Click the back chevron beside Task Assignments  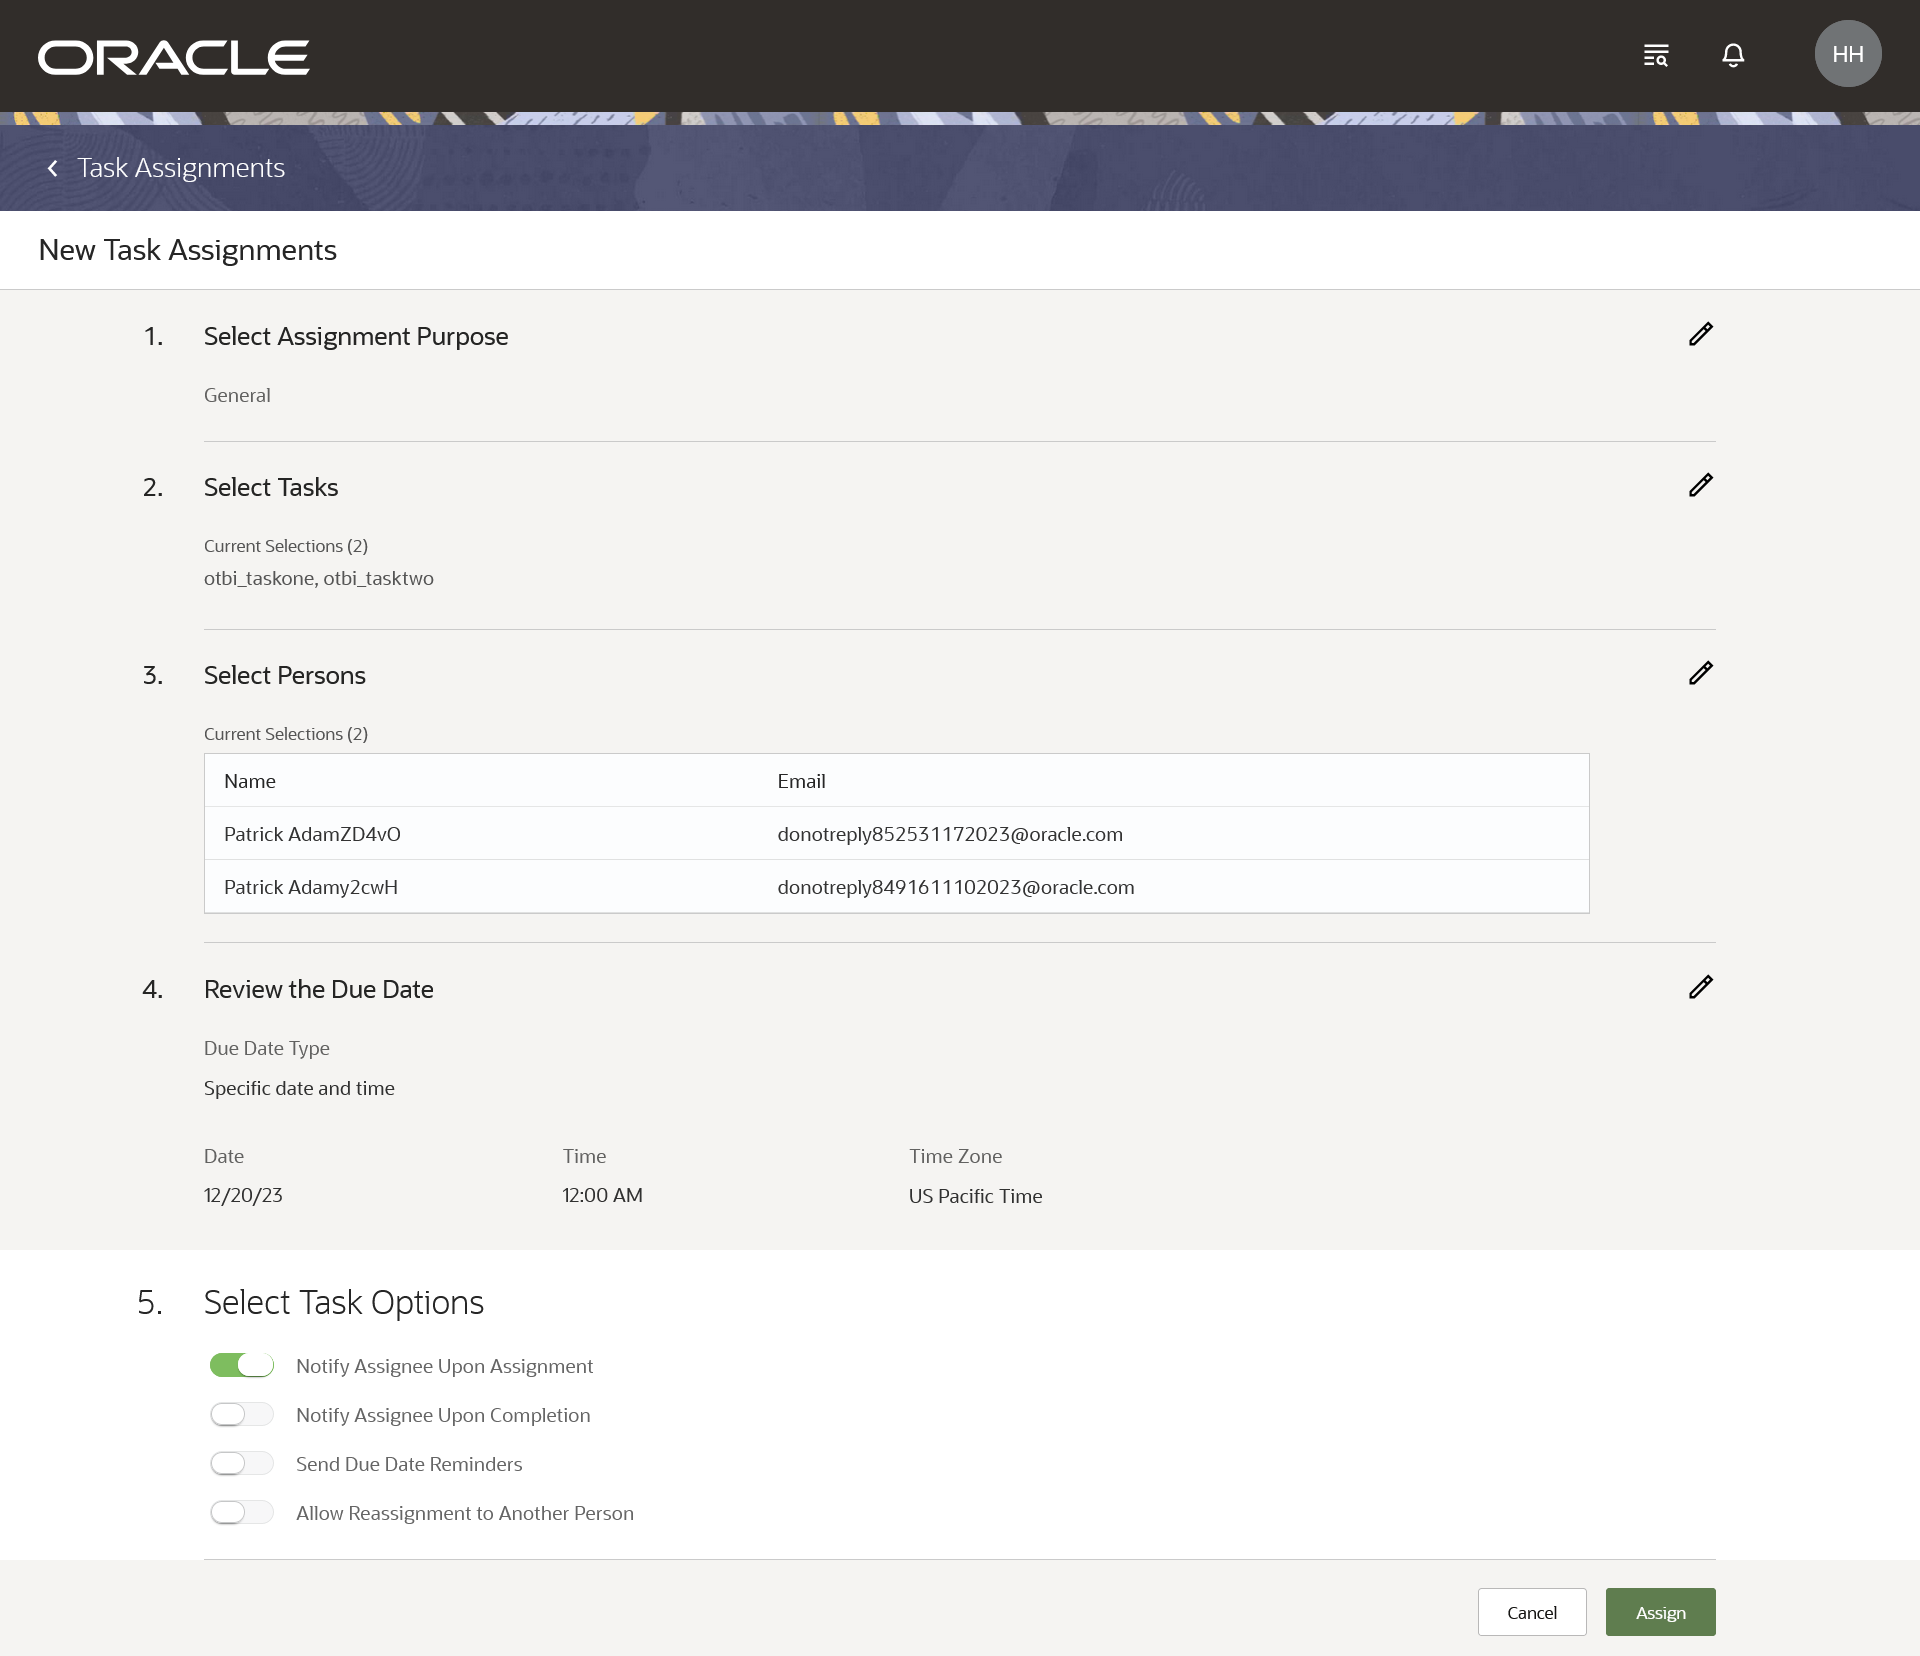[x=53, y=168]
